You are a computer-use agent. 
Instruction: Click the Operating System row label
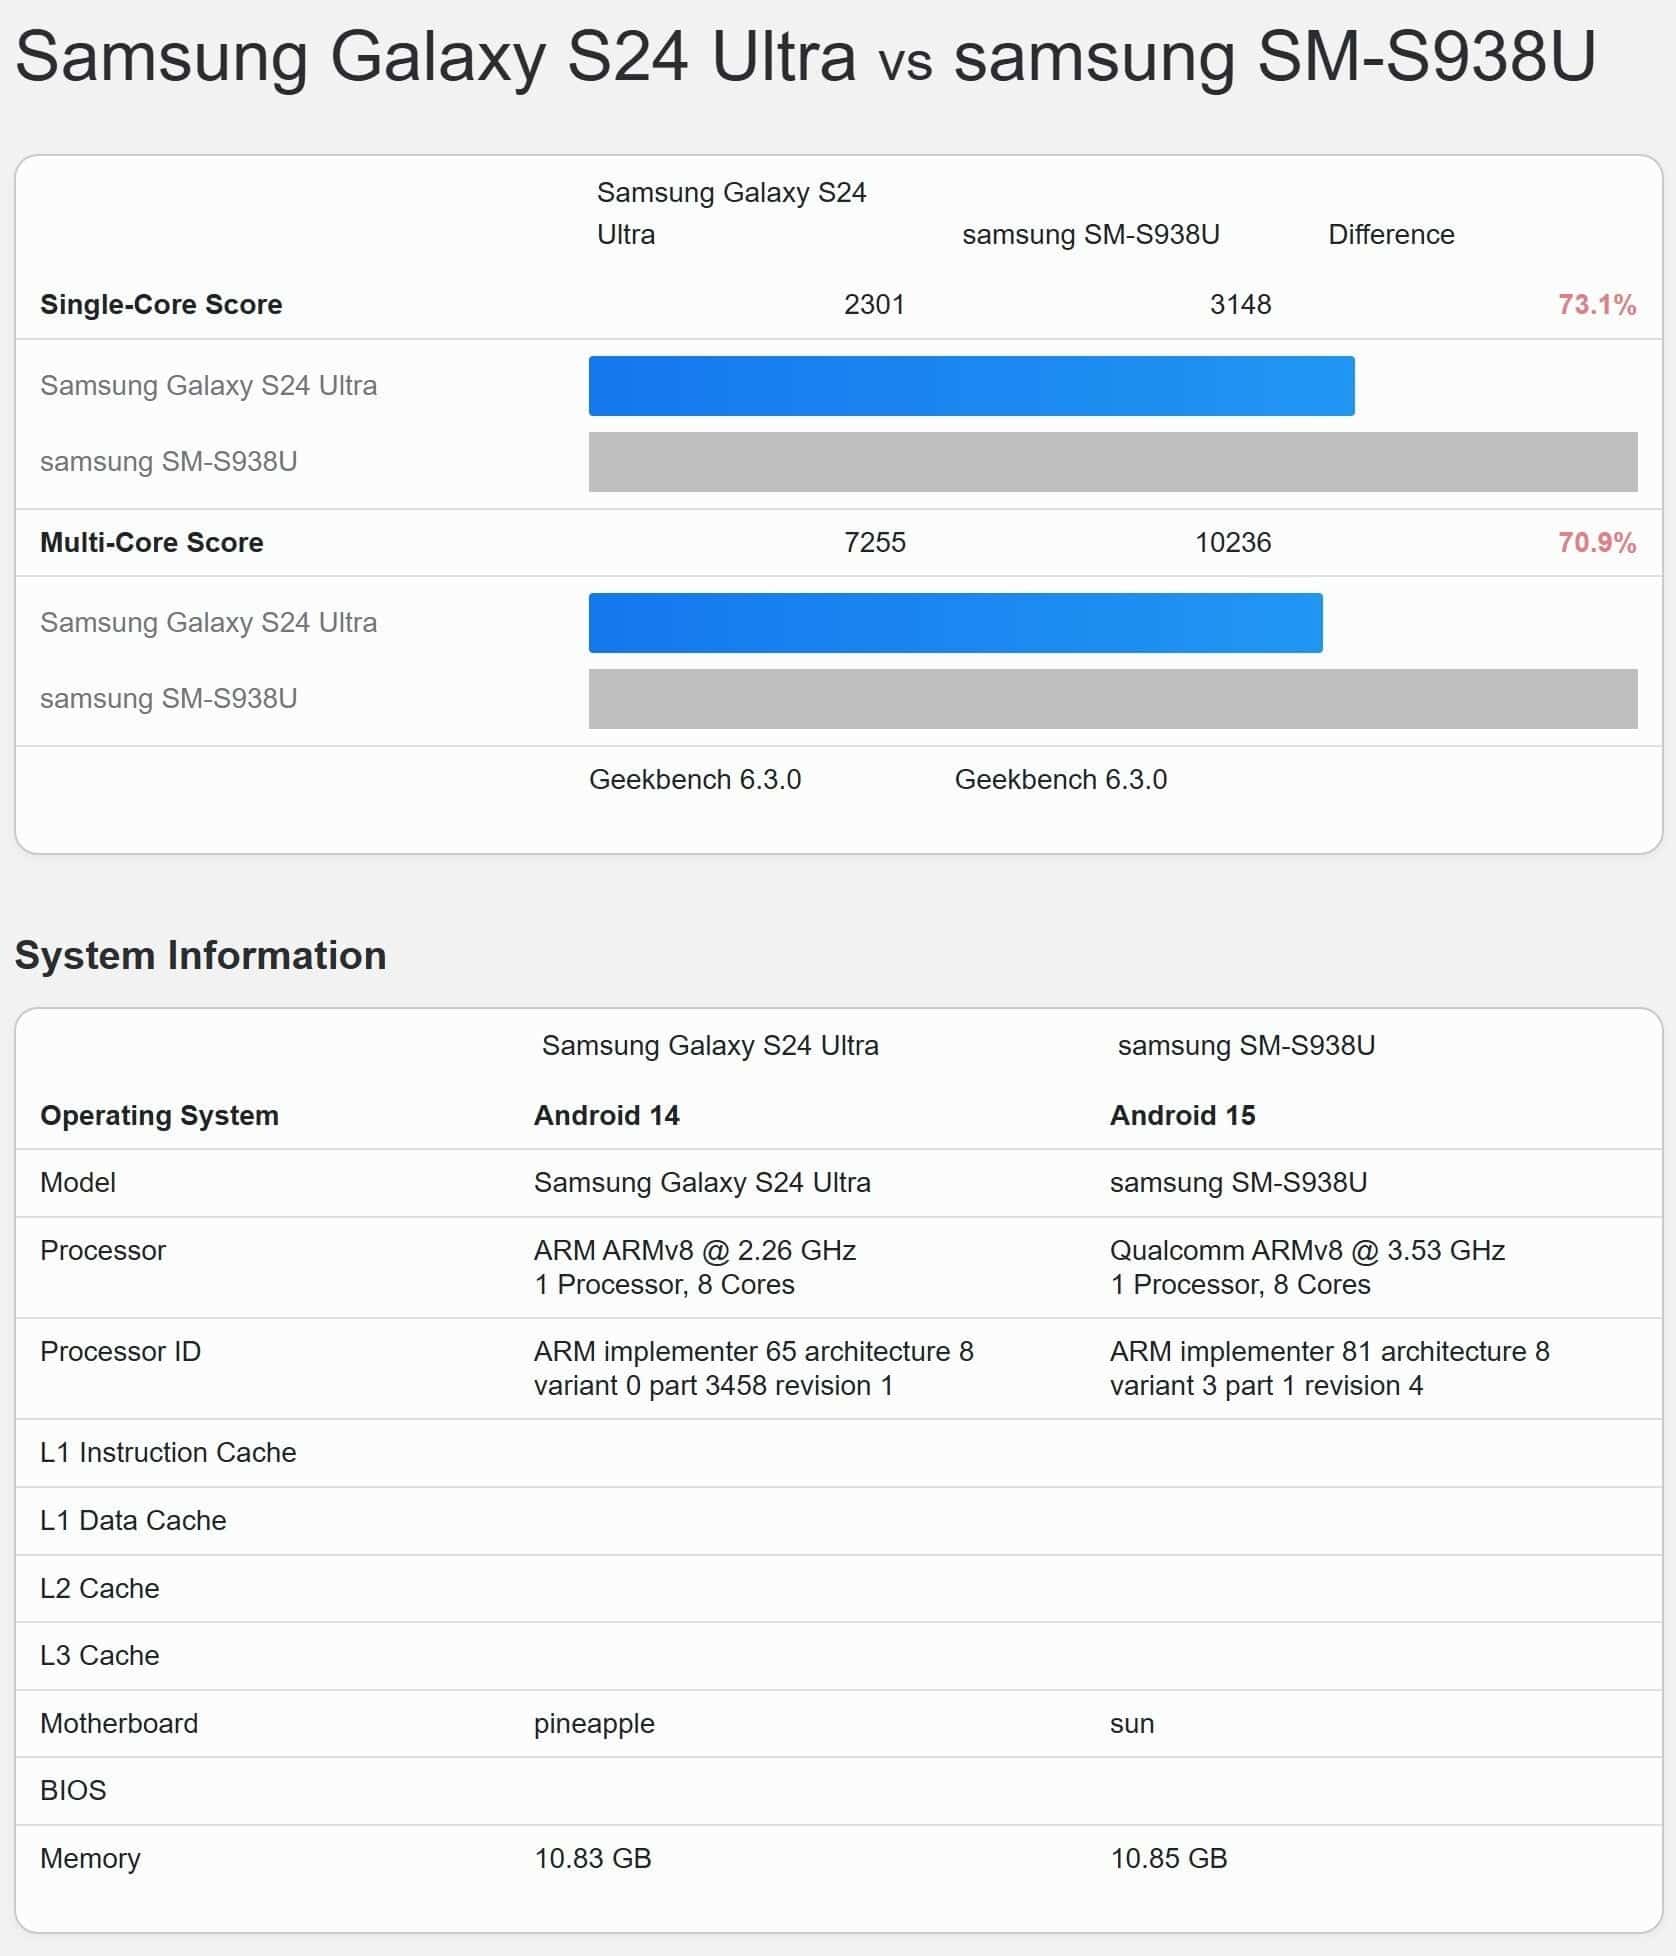pos(159,1115)
